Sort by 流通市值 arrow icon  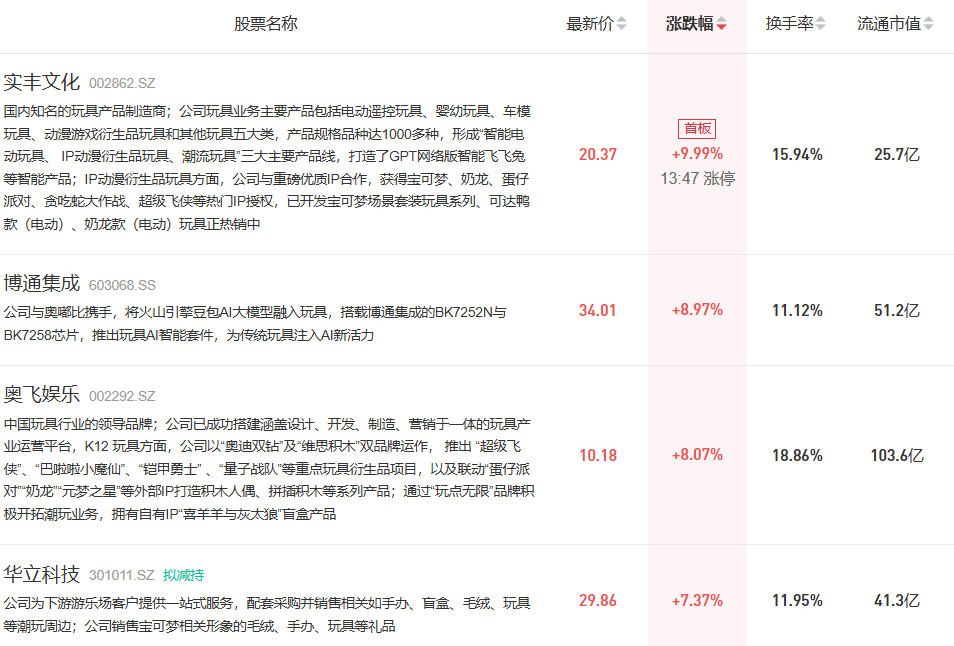(x=928, y=24)
